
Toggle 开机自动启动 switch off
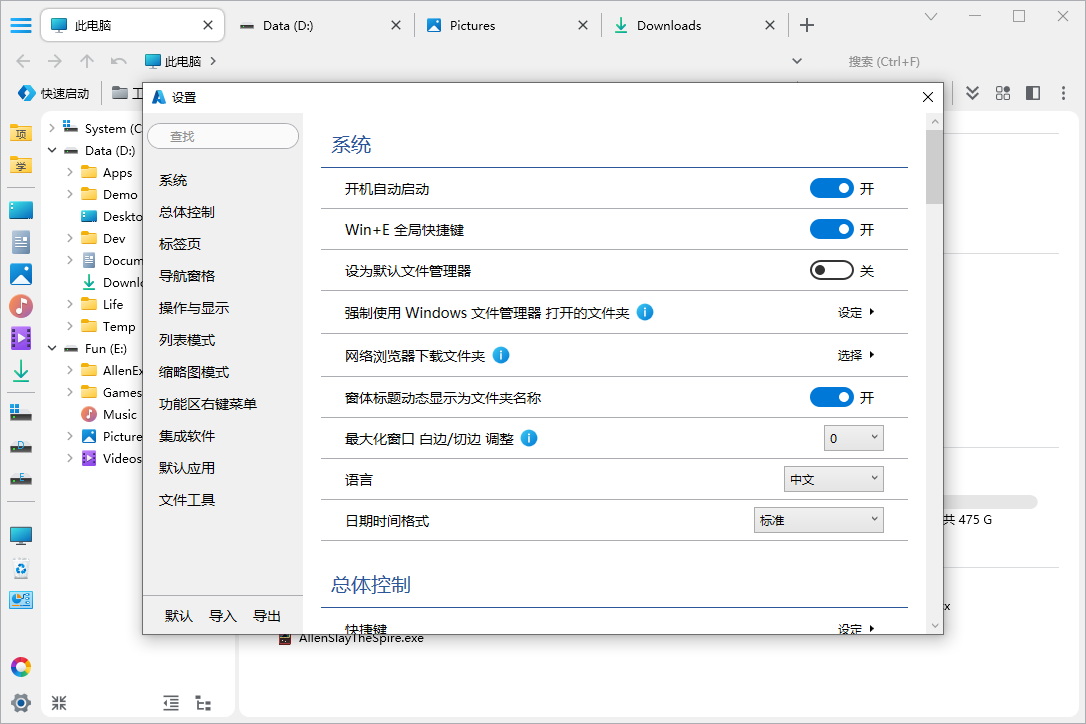[831, 188]
